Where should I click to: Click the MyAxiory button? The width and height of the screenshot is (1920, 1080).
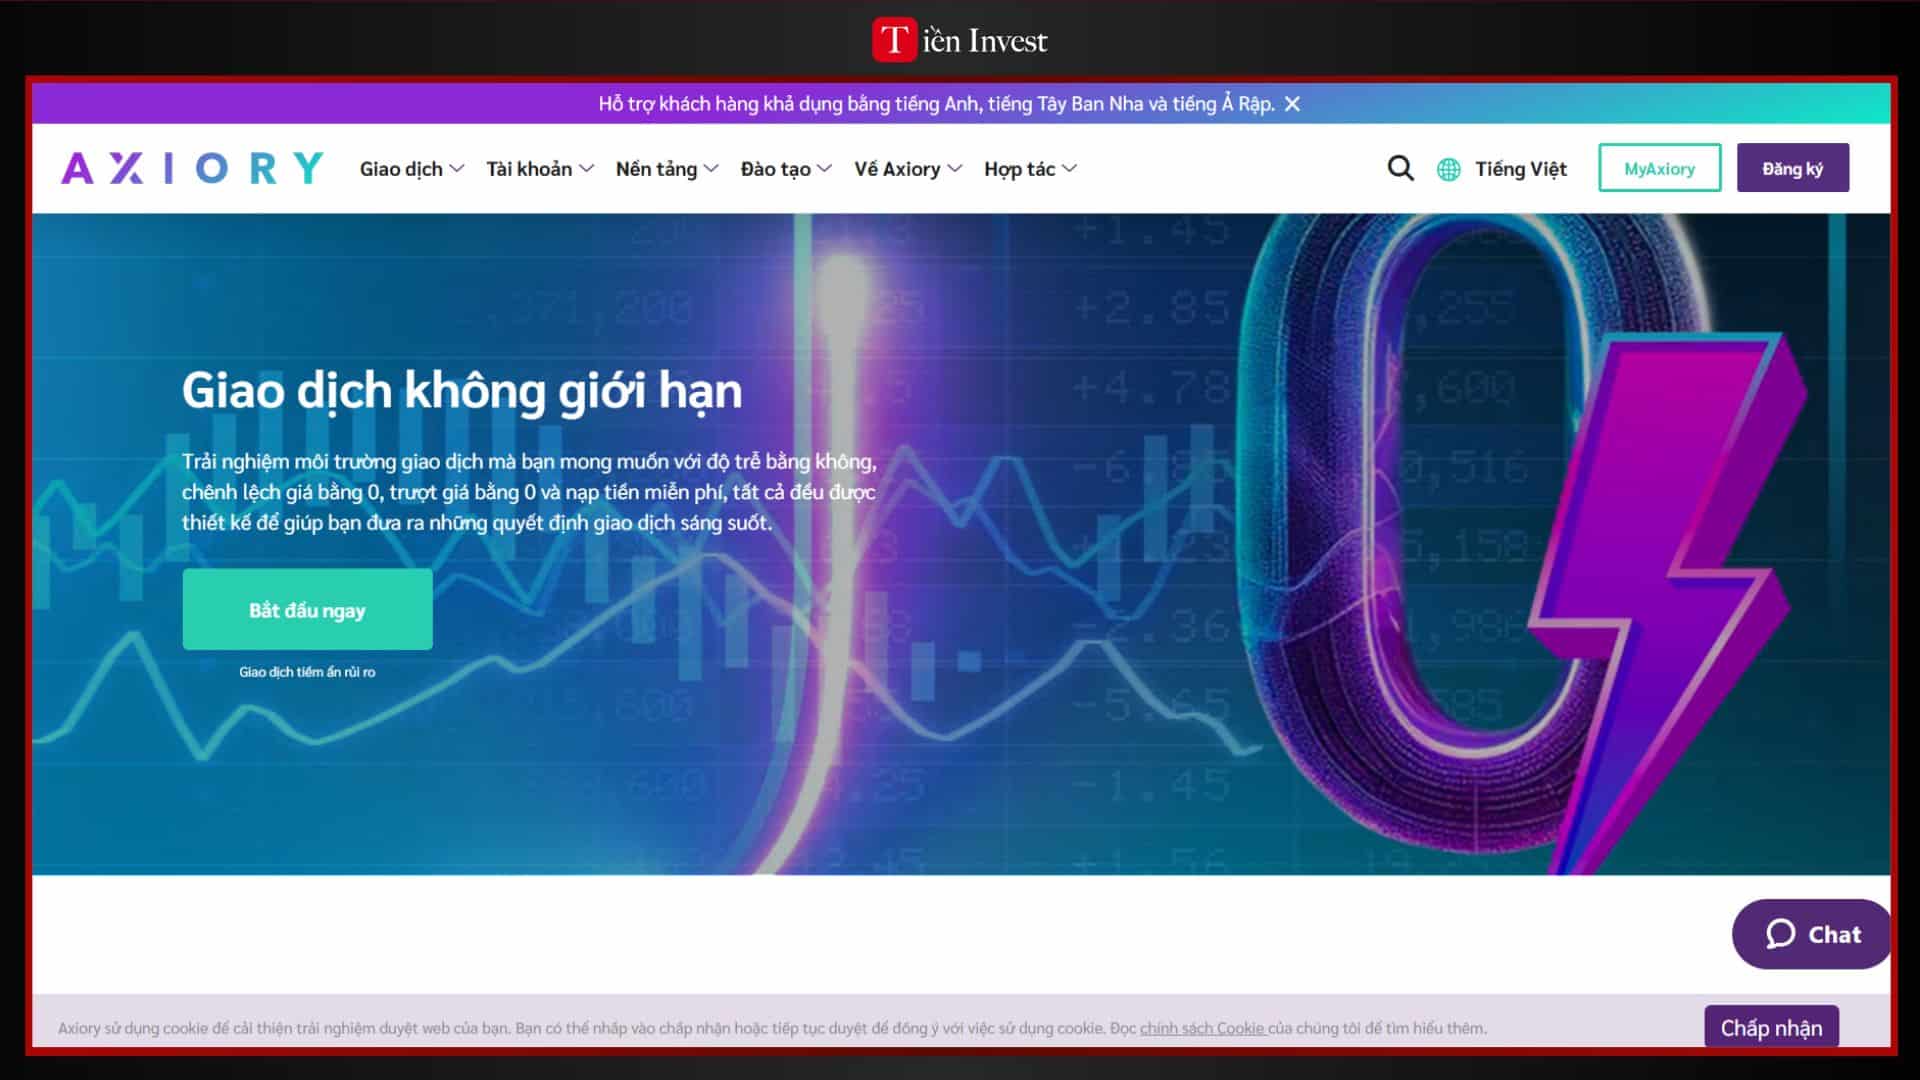click(x=1659, y=168)
